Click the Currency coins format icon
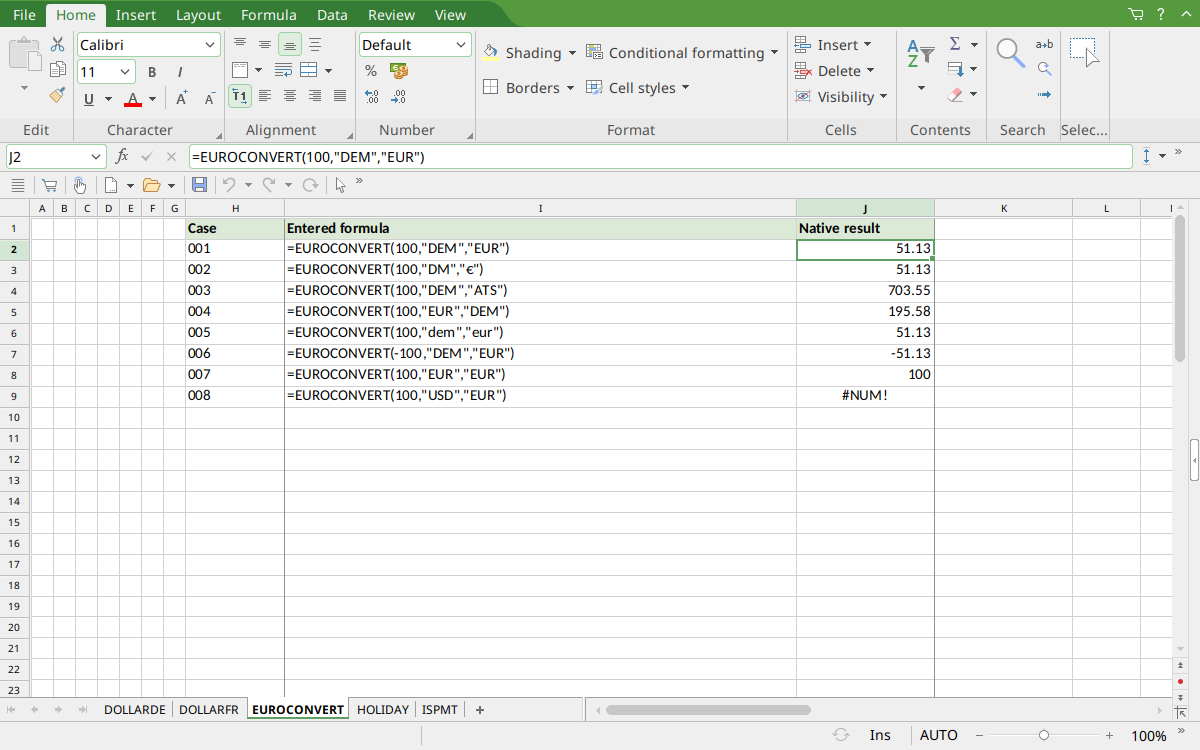The width and height of the screenshot is (1200, 750). click(x=399, y=71)
